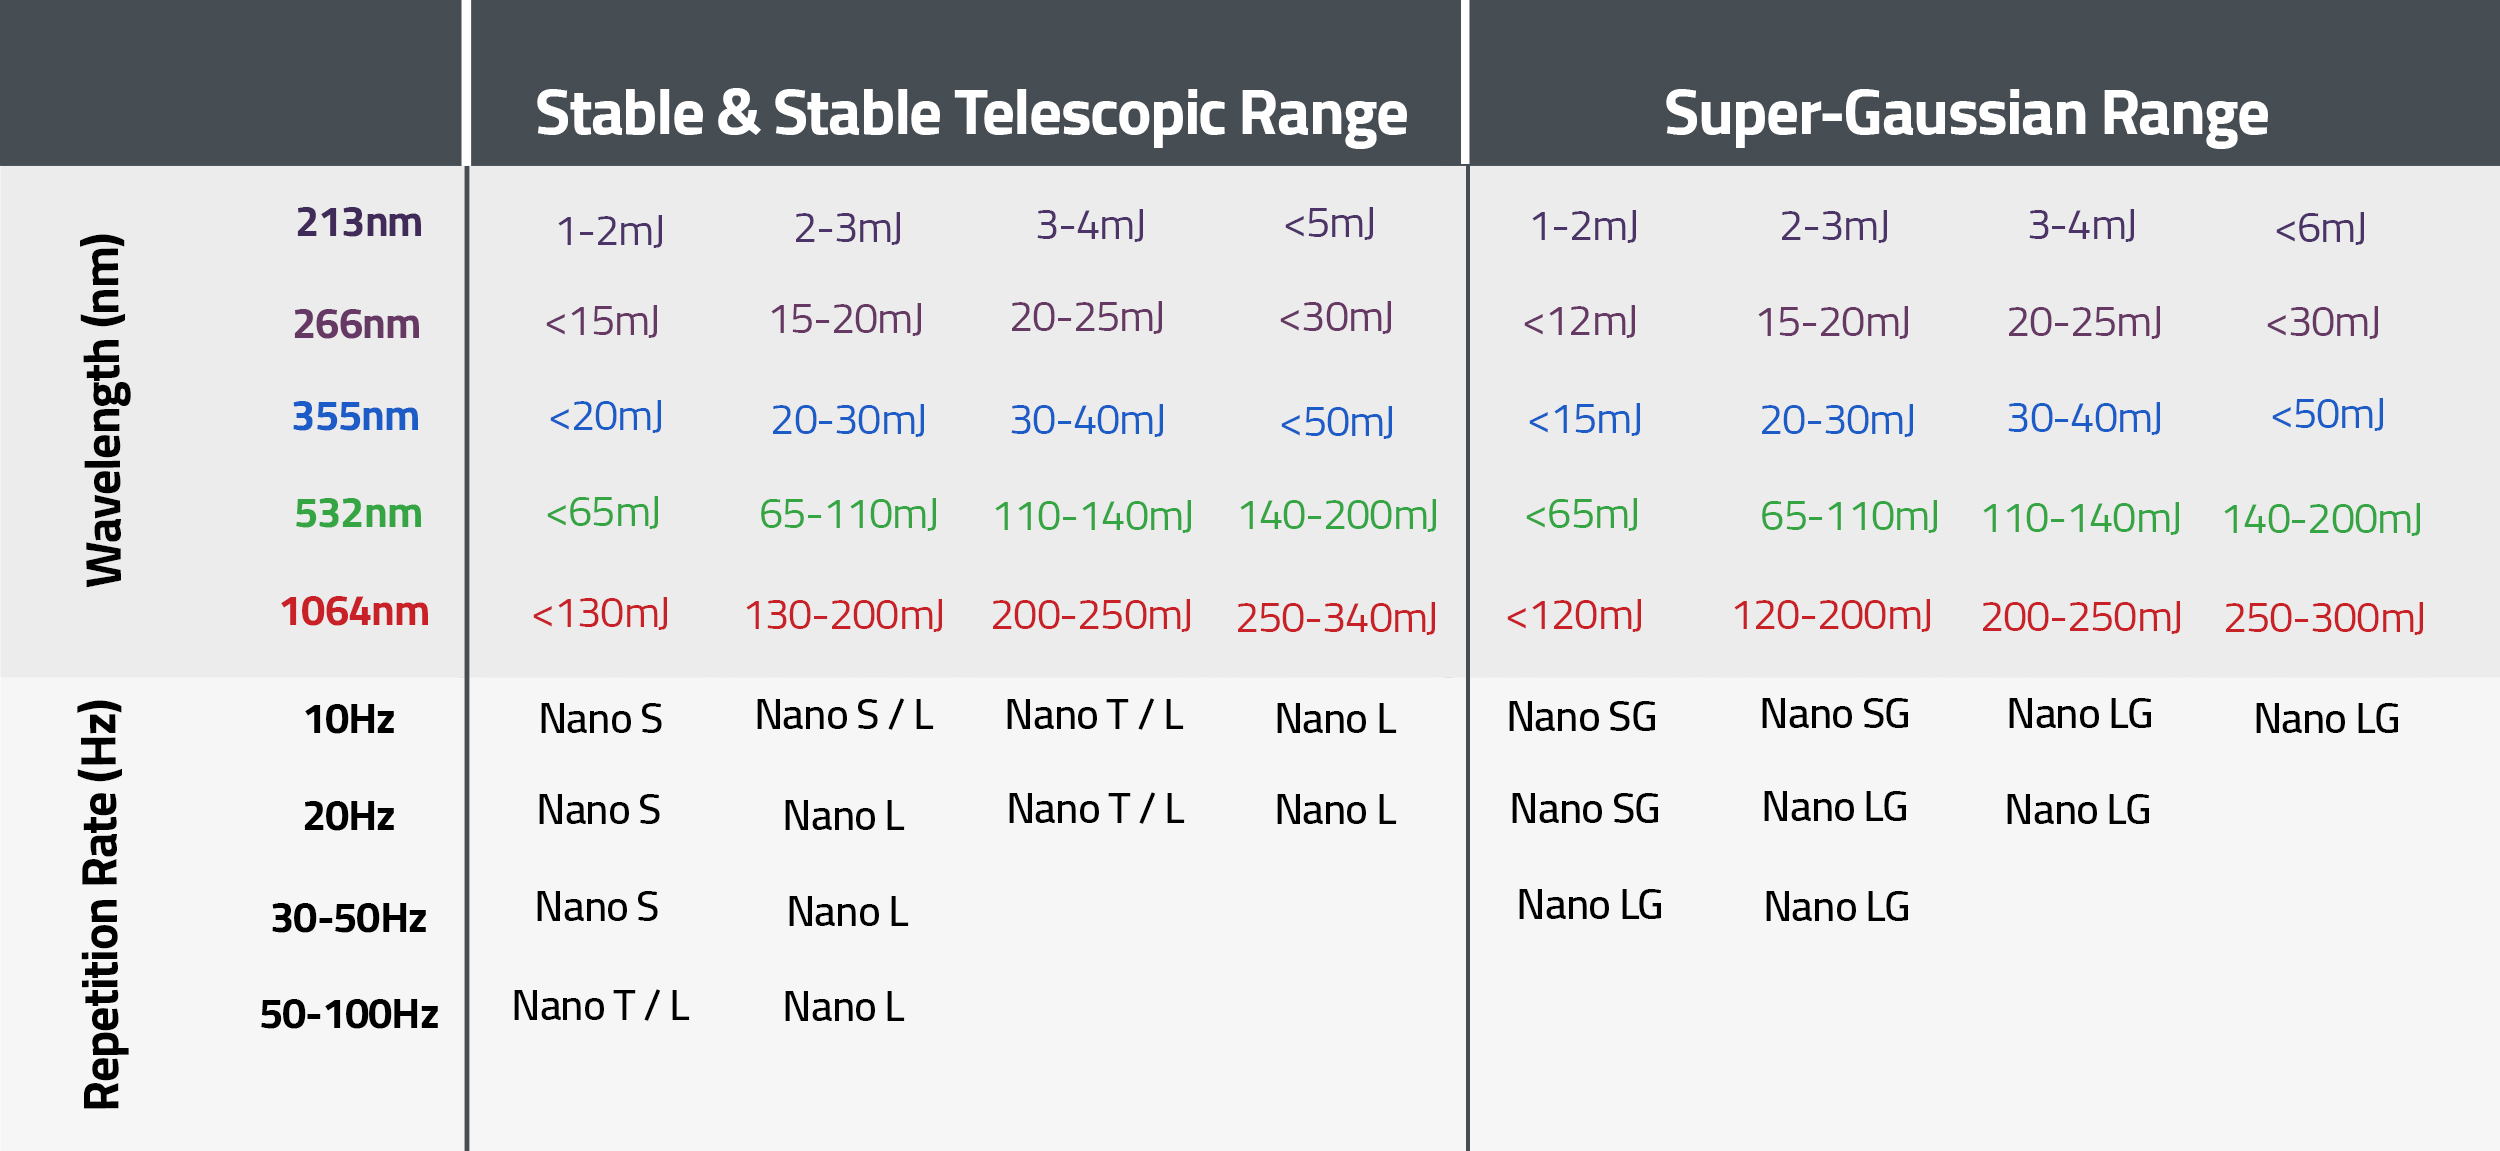Select the 266nm wavelength row label
This screenshot has width=2500, height=1151.
357,324
